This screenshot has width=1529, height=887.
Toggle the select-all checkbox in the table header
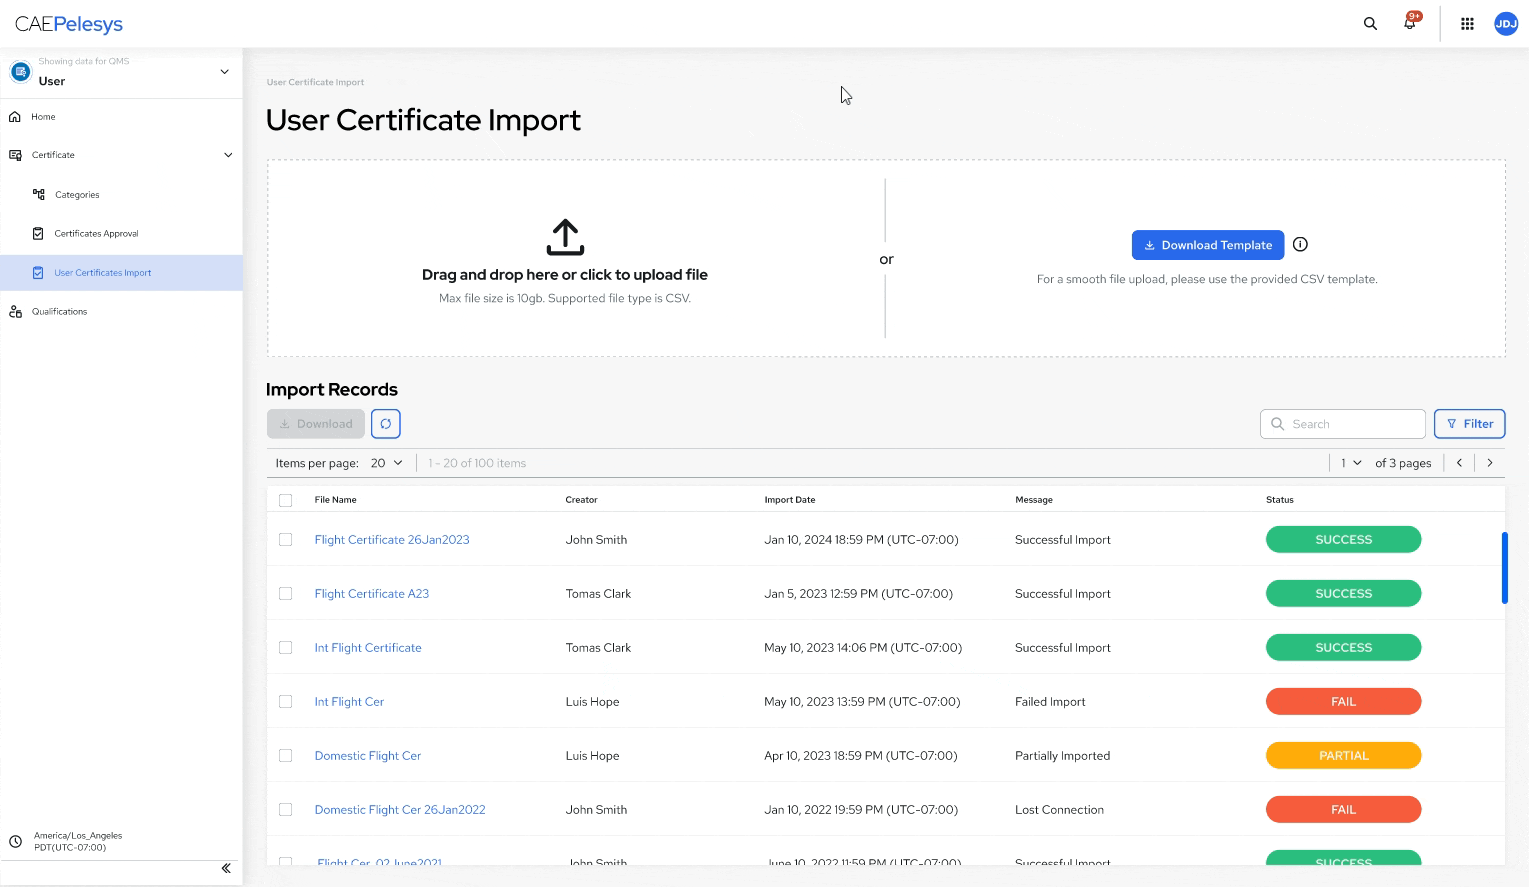point(285,500)
